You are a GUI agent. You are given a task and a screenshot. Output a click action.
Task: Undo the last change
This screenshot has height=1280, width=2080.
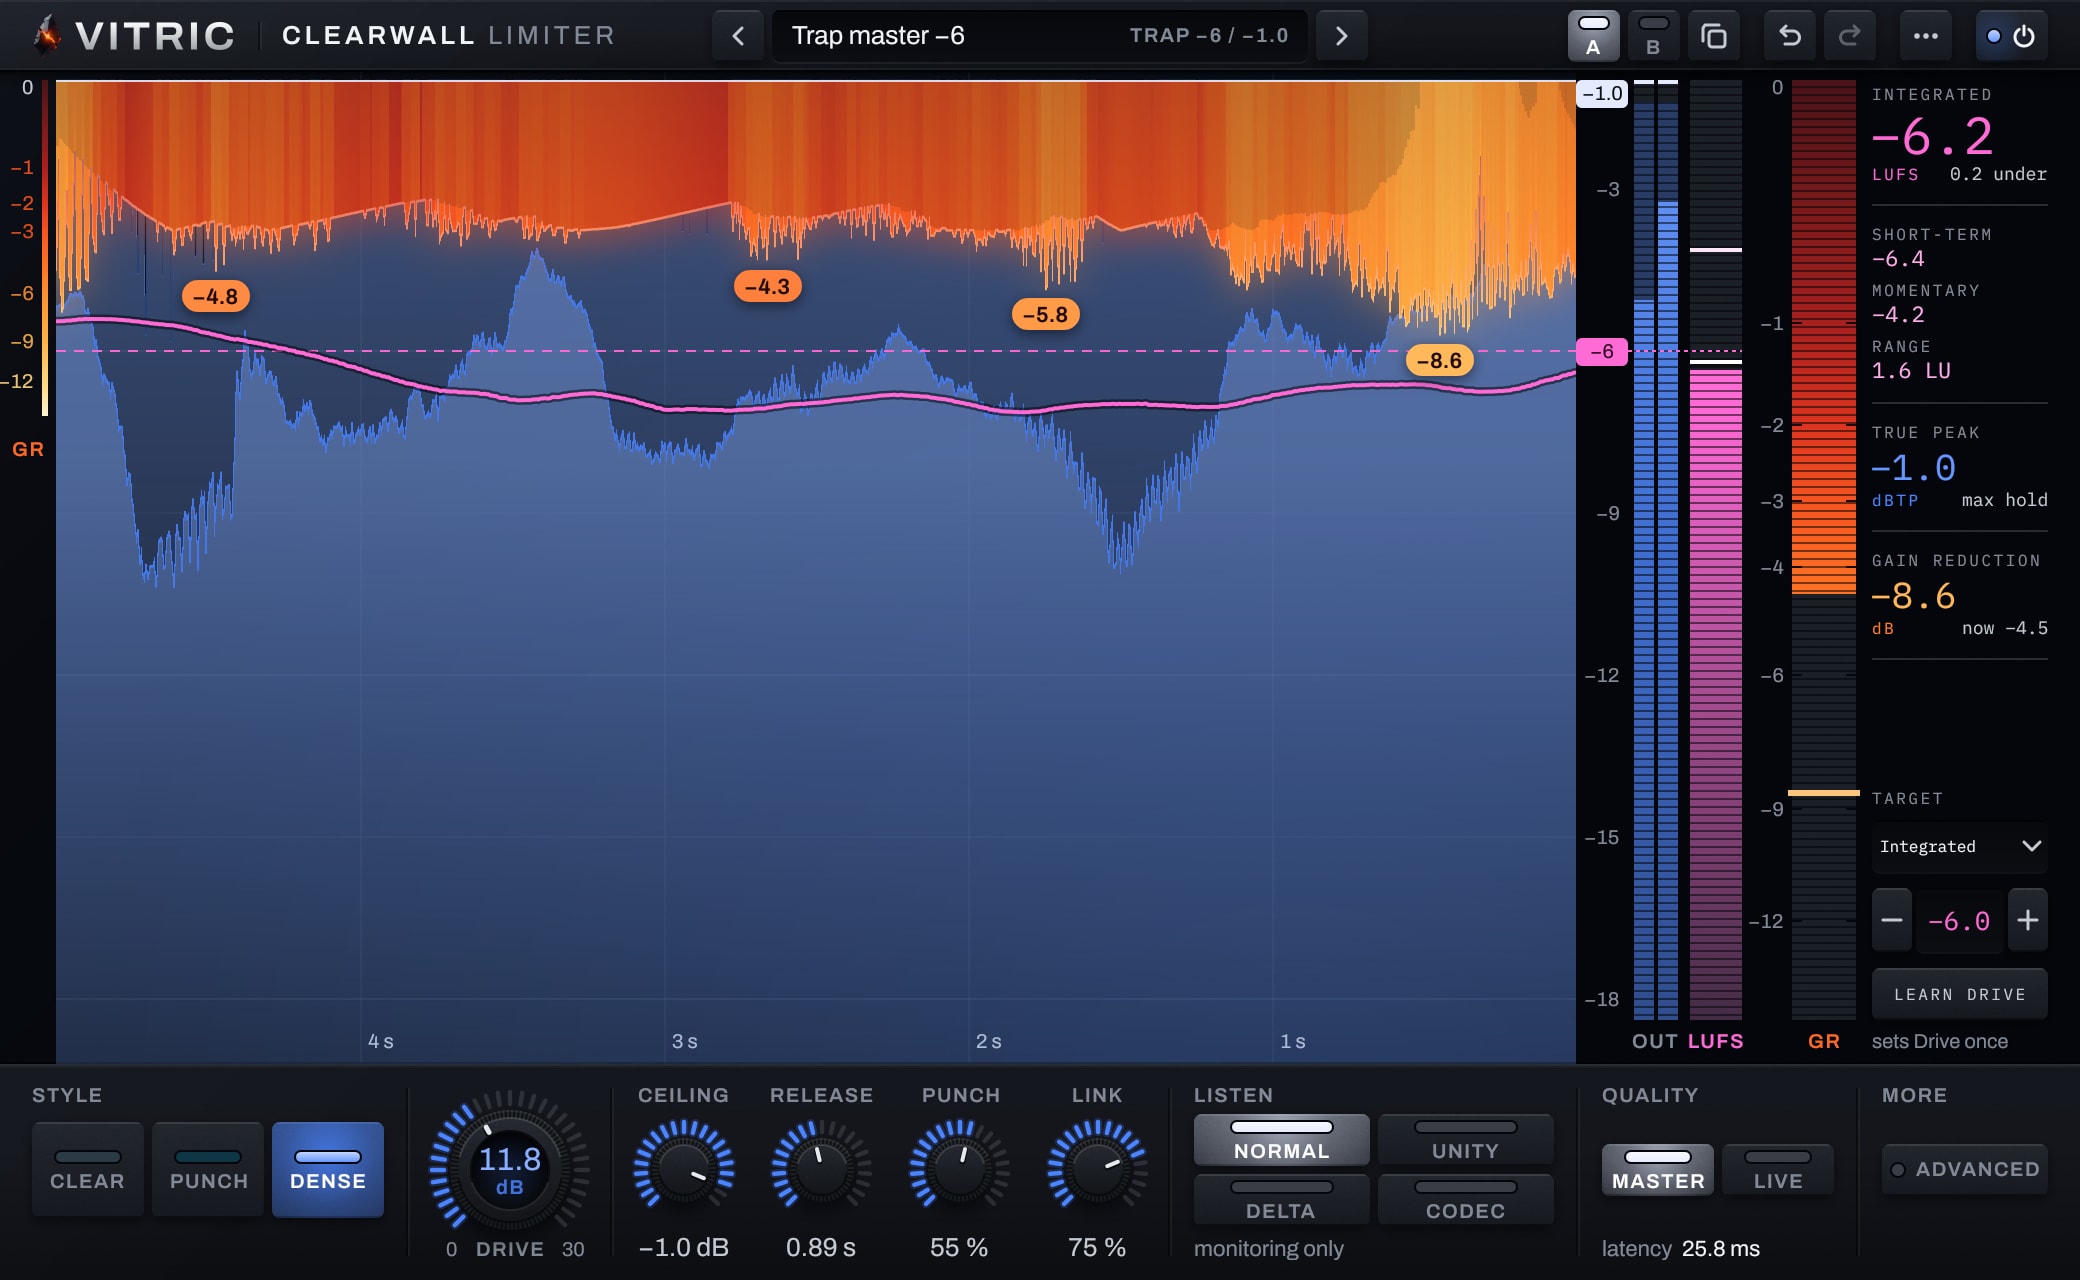[1790, 36]
